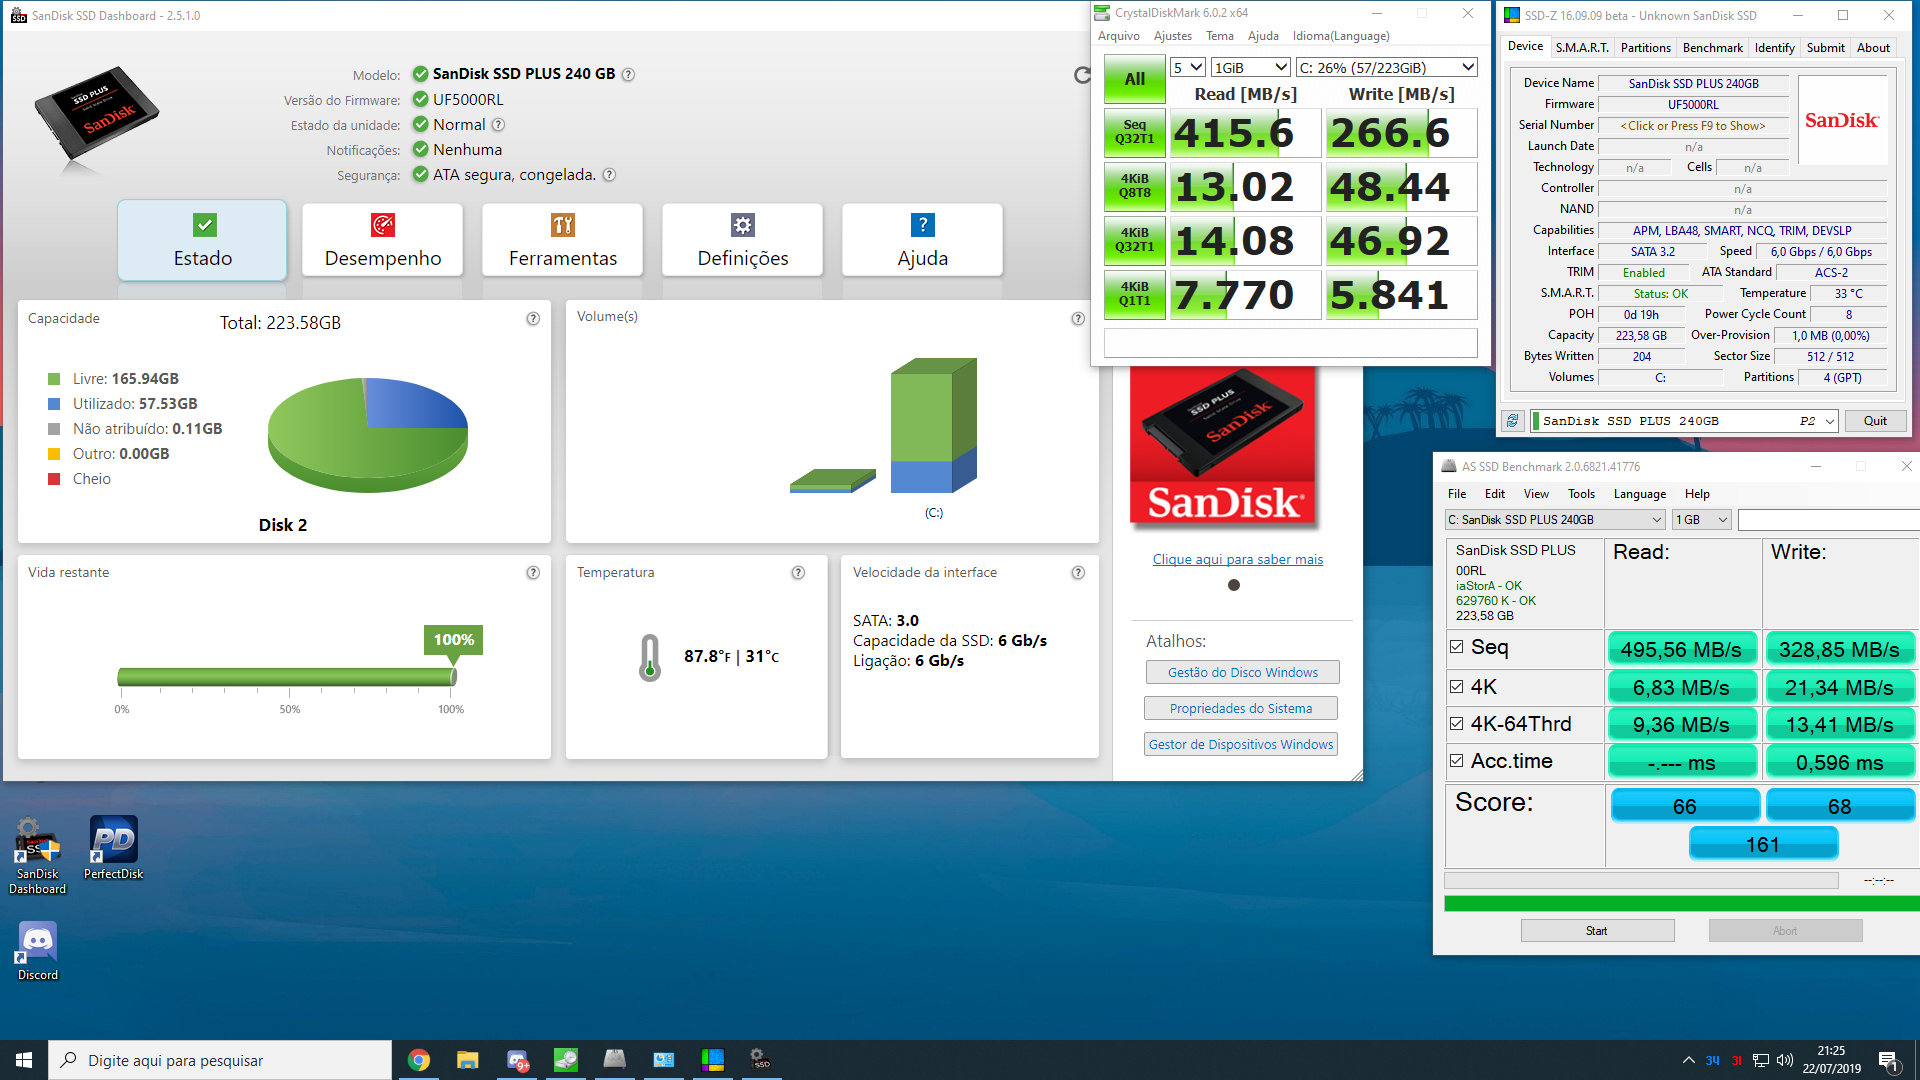Open Propriedades do Sistema shortcut

(1241, 708)
